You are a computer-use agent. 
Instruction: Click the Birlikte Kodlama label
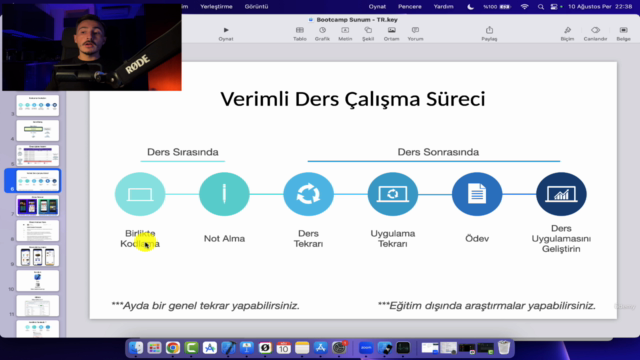[x=140, y=238]
